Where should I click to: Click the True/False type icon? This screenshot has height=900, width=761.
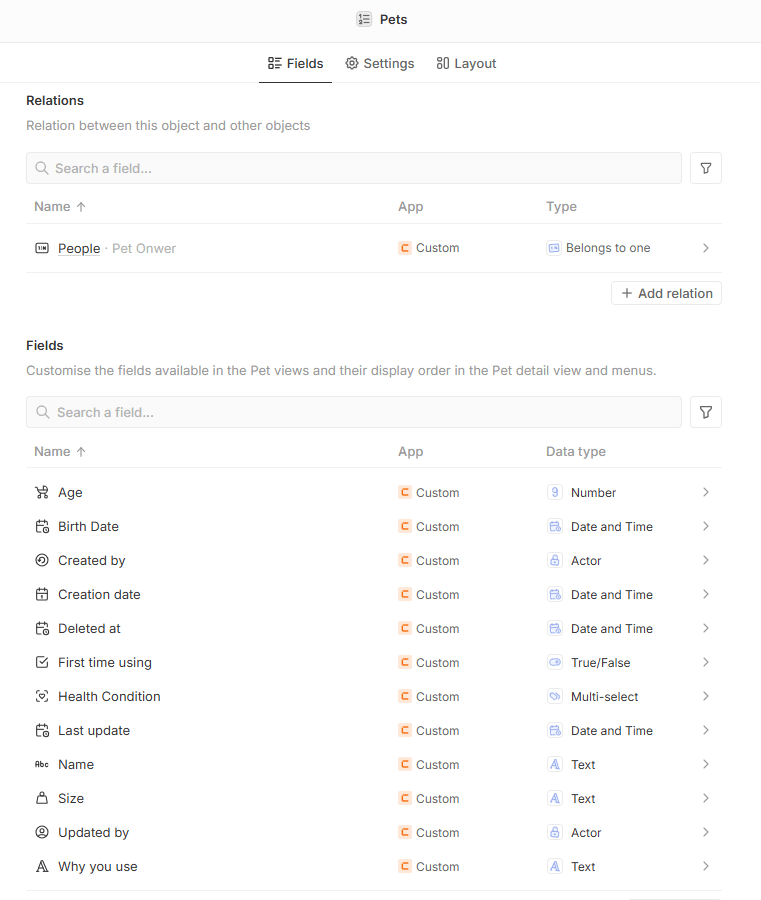tap(554, 662)
